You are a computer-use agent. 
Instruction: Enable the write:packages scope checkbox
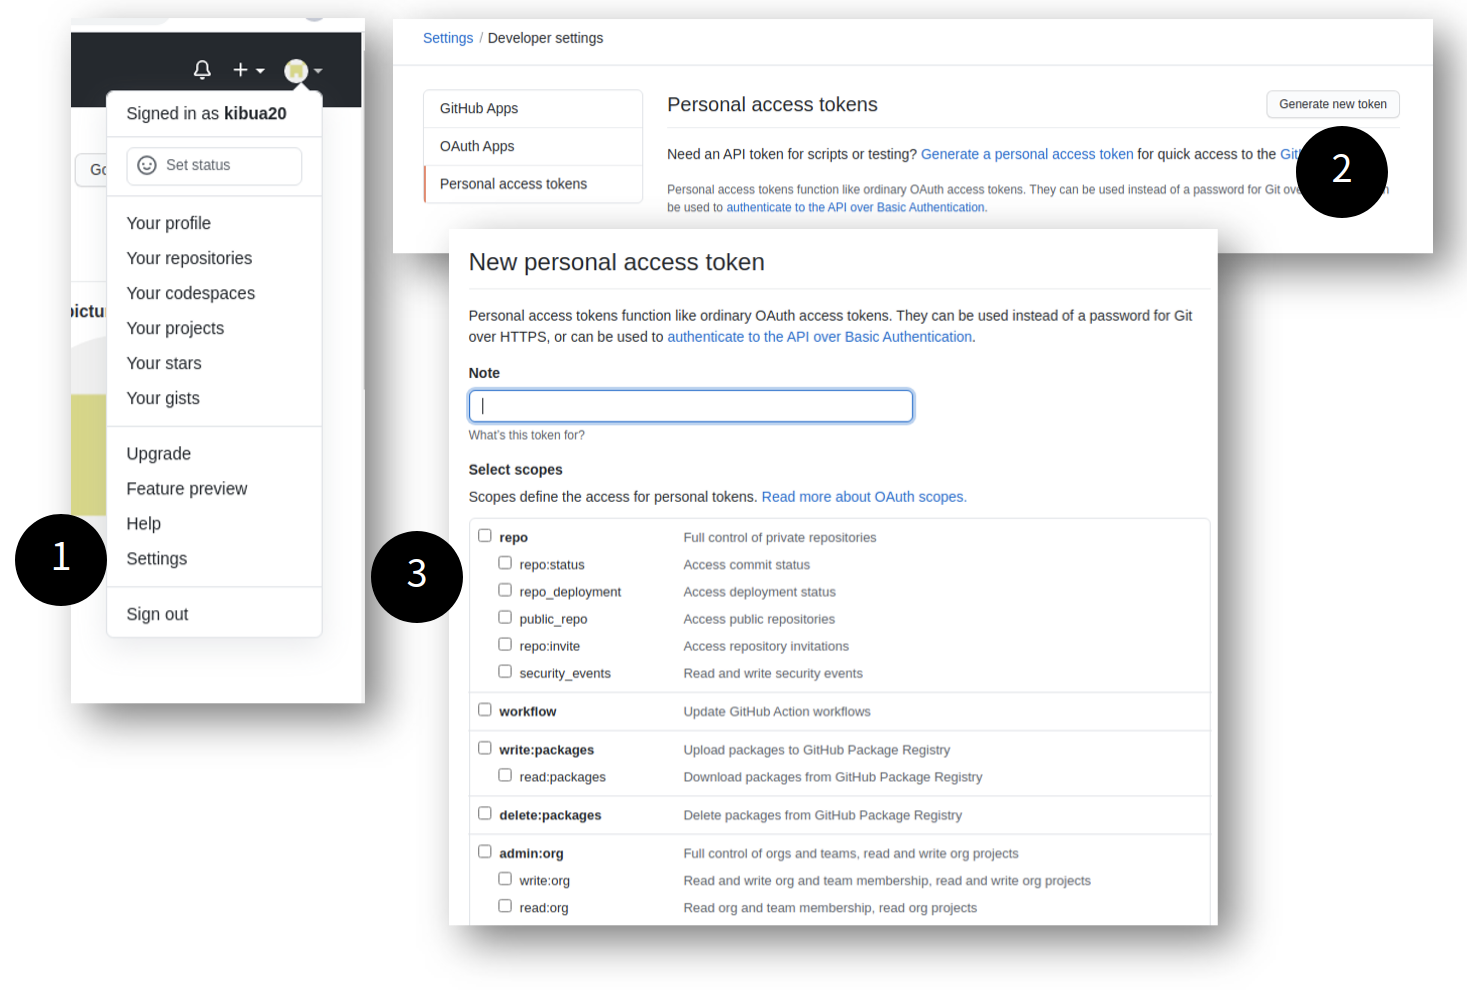tap(485, 748)
